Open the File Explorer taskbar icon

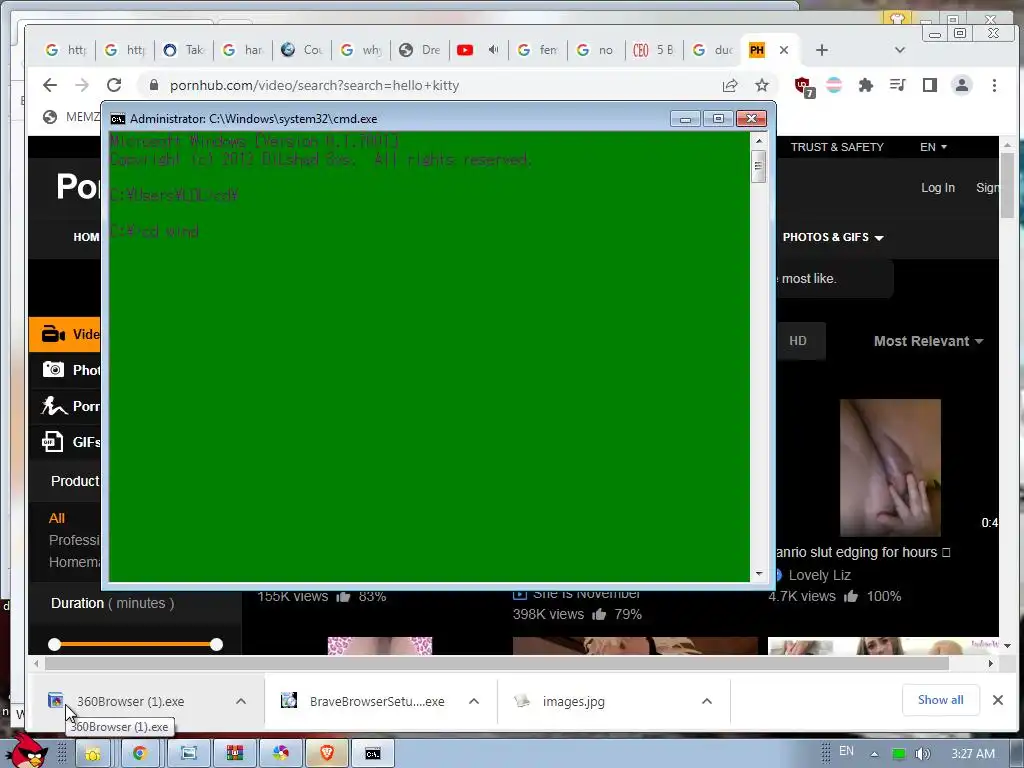pos(93,754)
